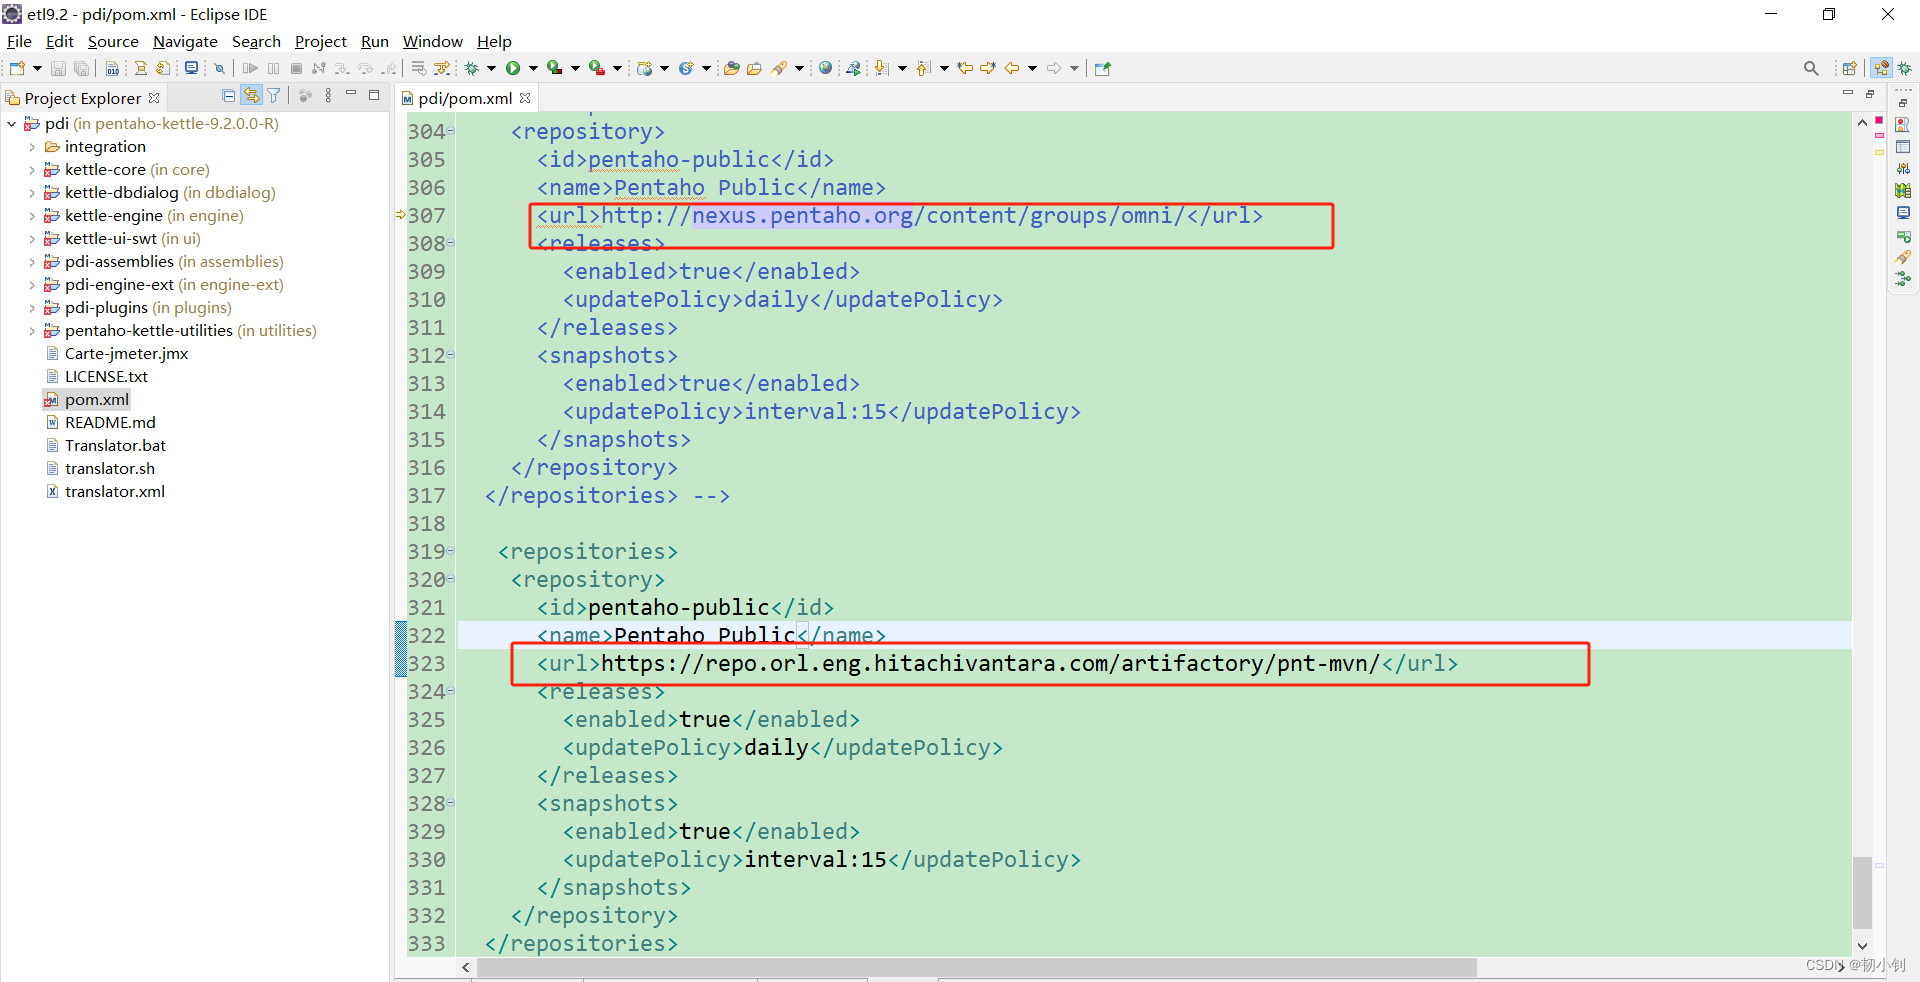Image resolution: width=1920 pixels, height=982 pixels.
Task: Minimize the Project Explorer panel
Action: (x=351, y=94)
